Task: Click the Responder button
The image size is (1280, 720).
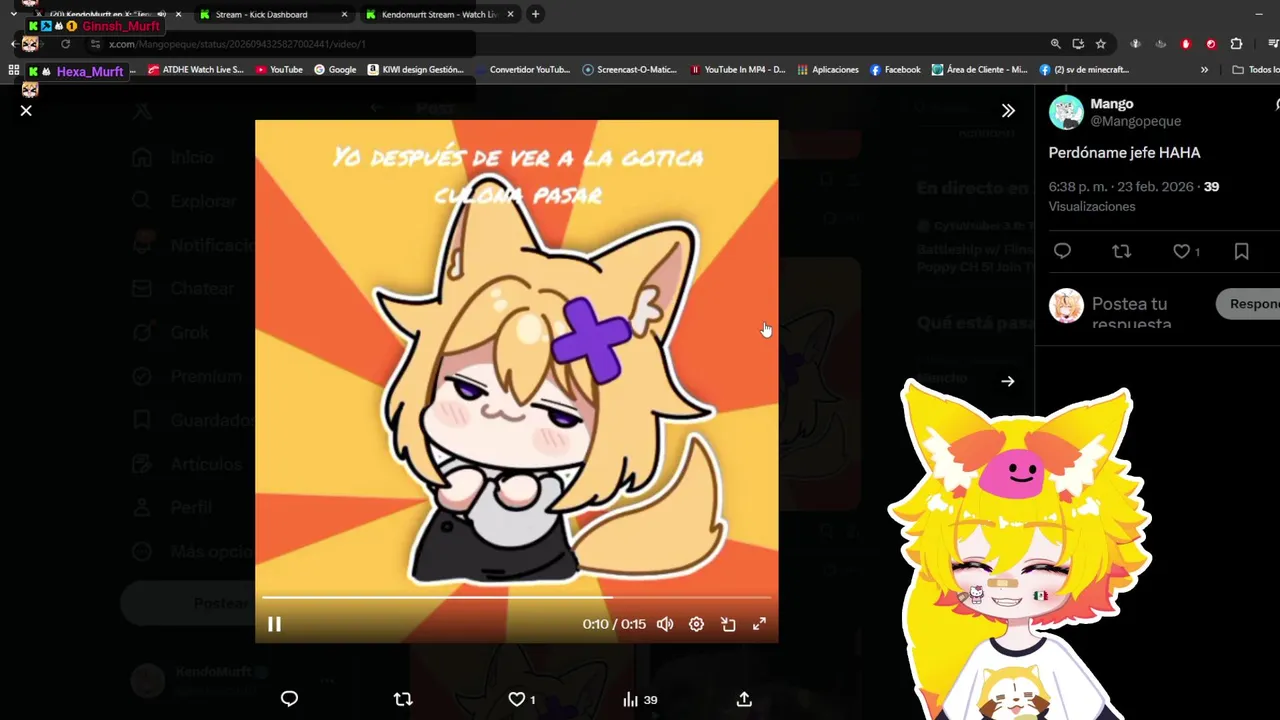Action: tap(1249, 304)
